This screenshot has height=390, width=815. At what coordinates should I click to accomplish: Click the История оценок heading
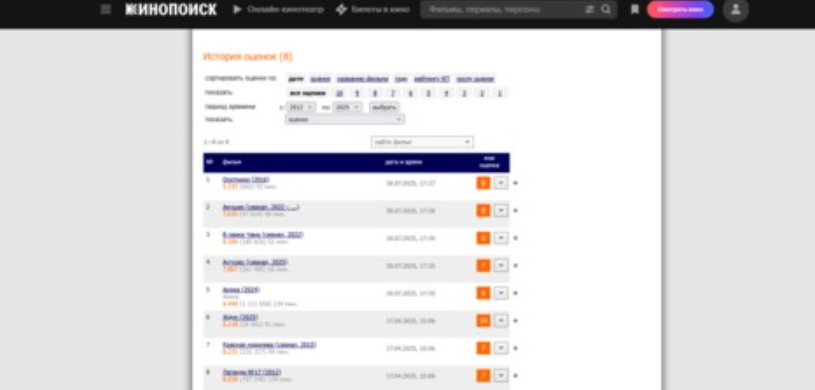tap(248, 57)
